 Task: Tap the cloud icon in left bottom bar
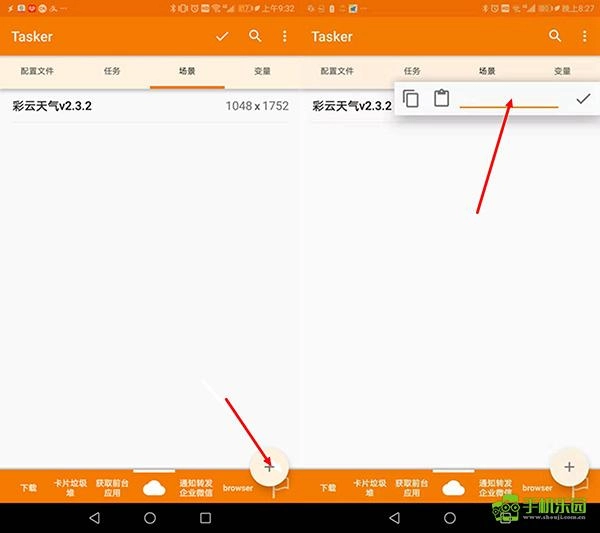[154, 488]
